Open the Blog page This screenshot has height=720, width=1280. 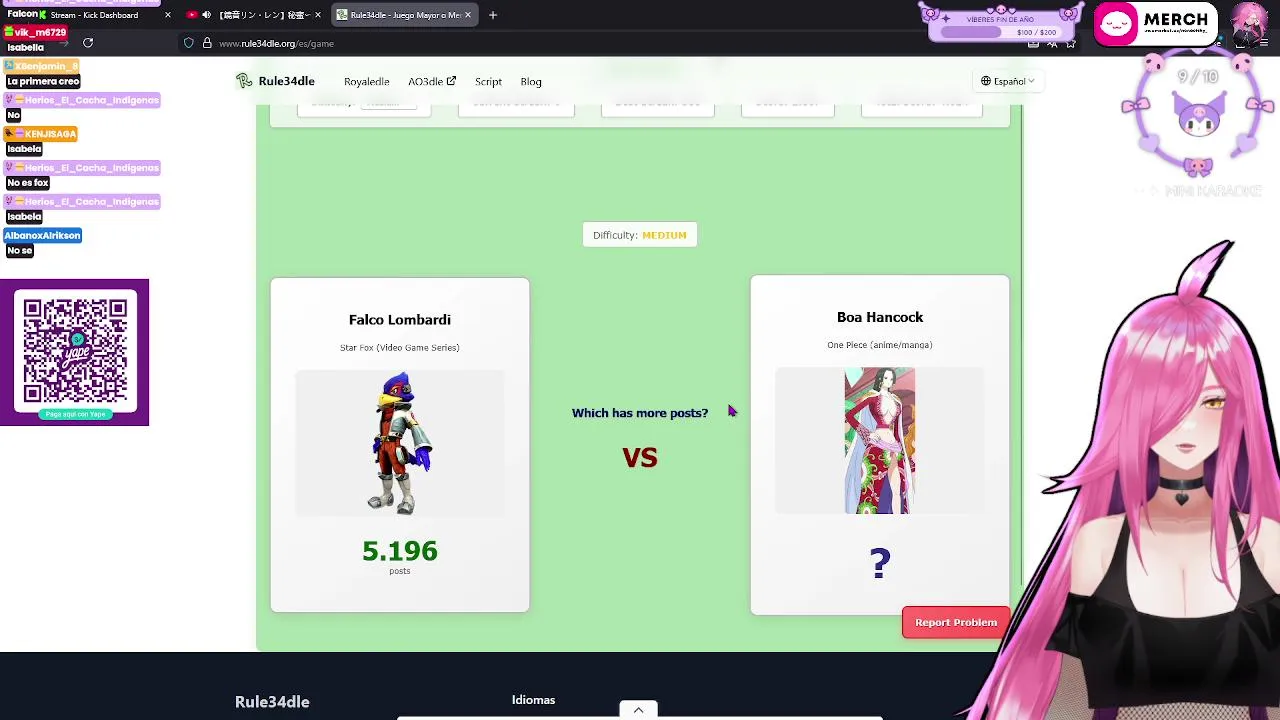pyautogui.click(x=531, y=81)
